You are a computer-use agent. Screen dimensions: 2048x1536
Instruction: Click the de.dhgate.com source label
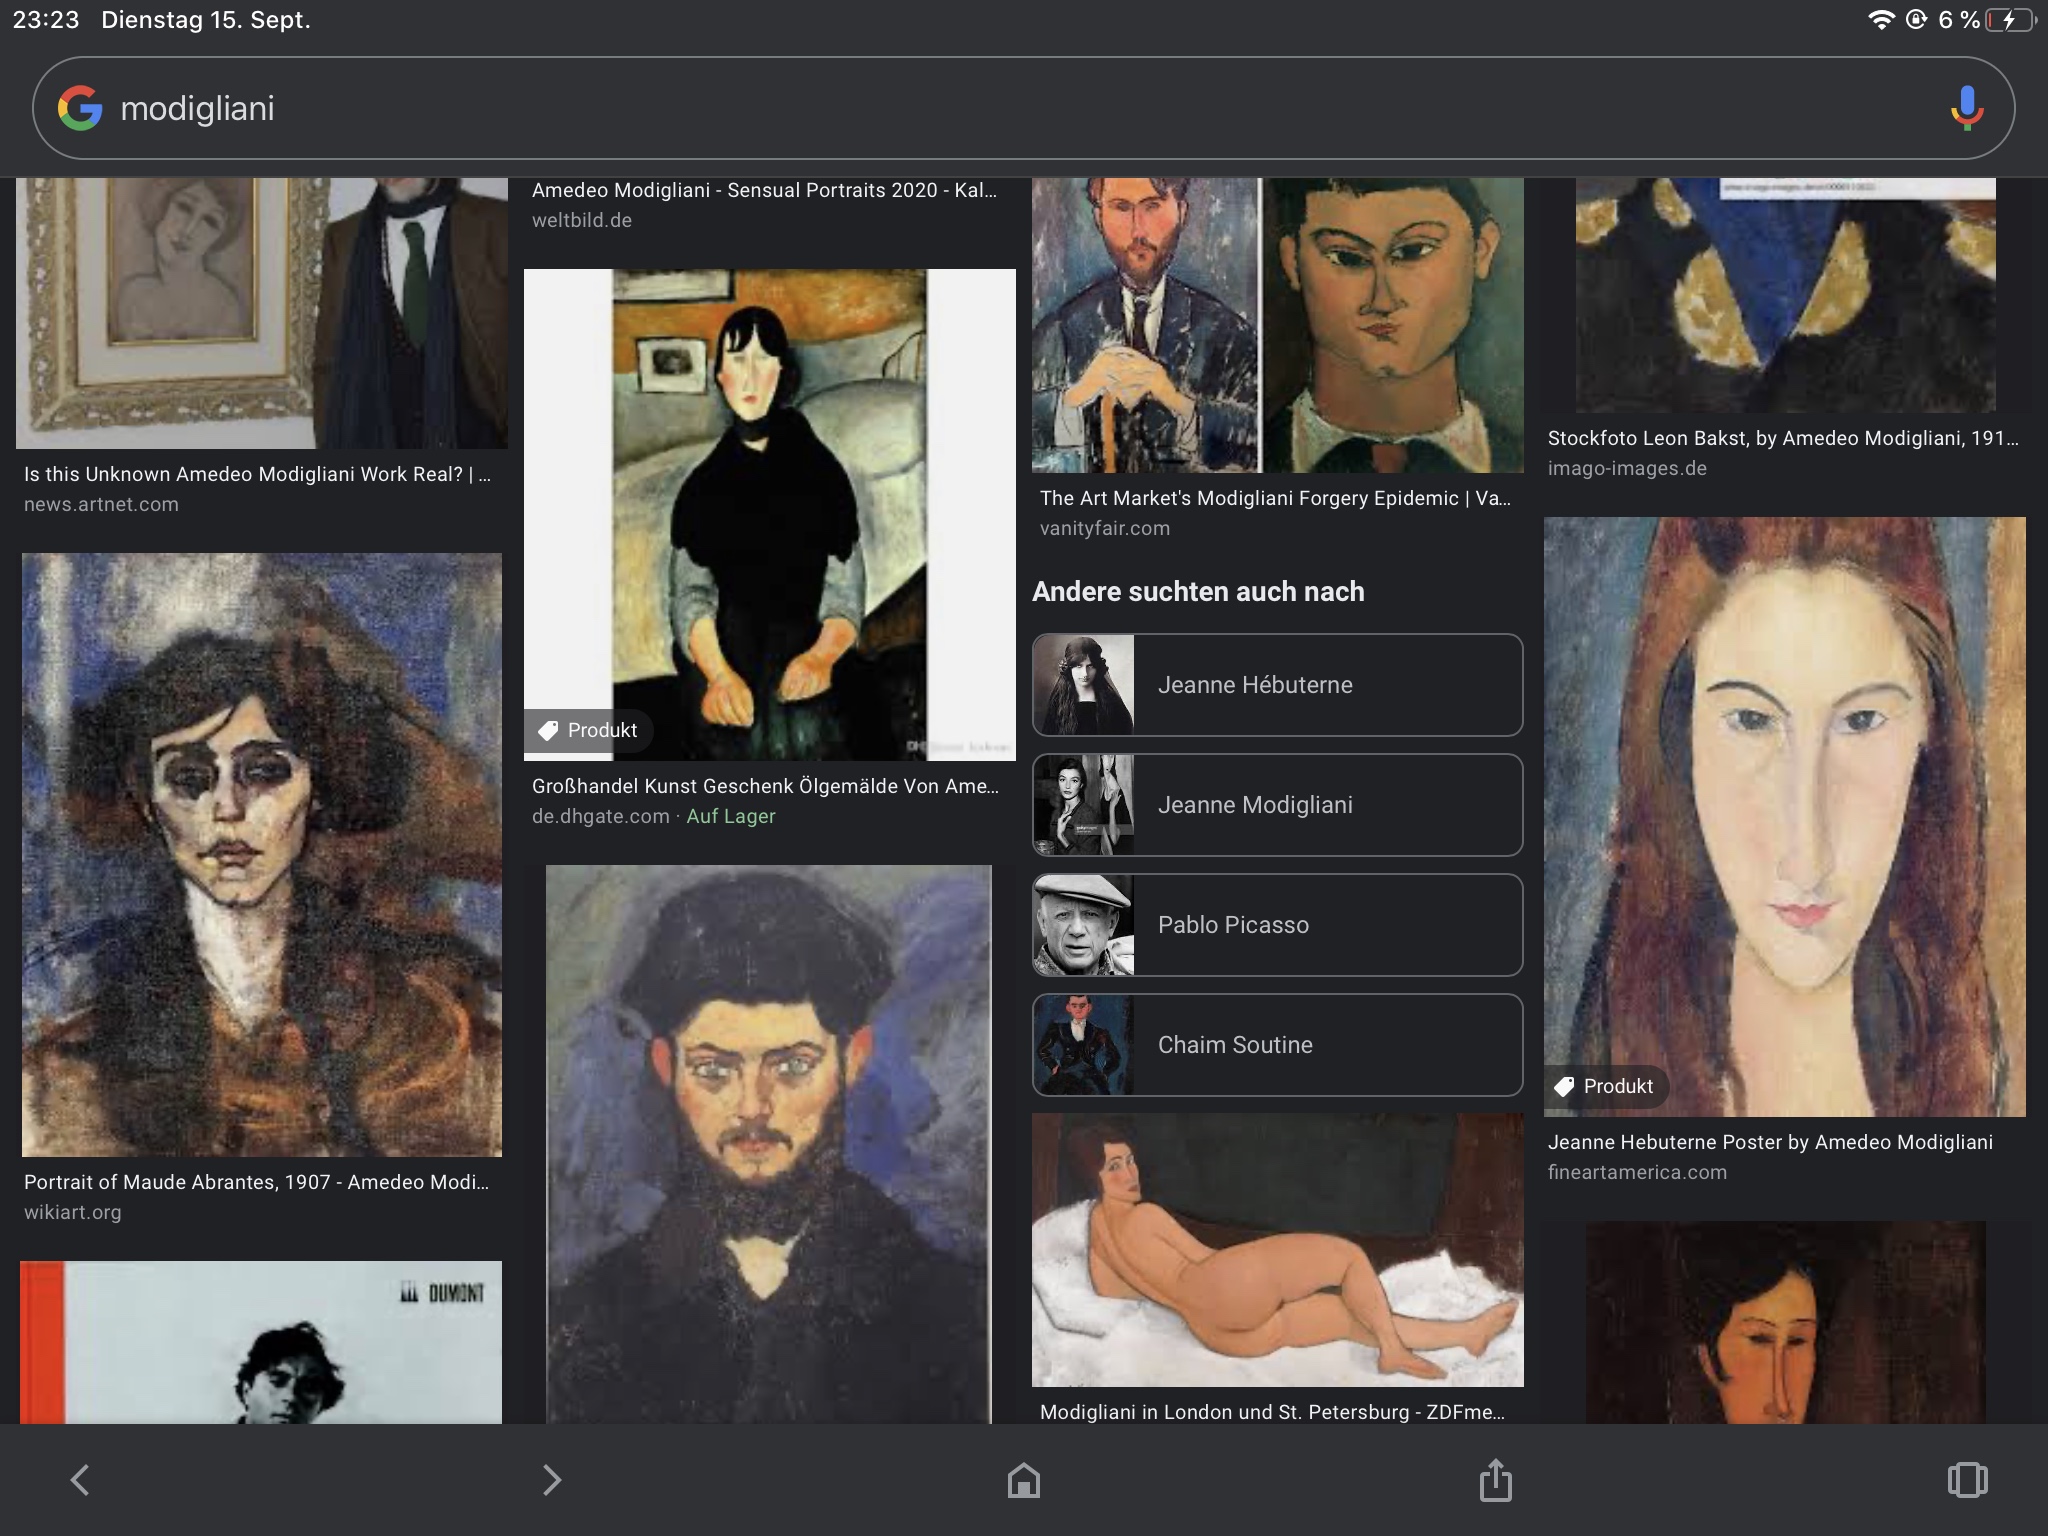click(600, 816)
